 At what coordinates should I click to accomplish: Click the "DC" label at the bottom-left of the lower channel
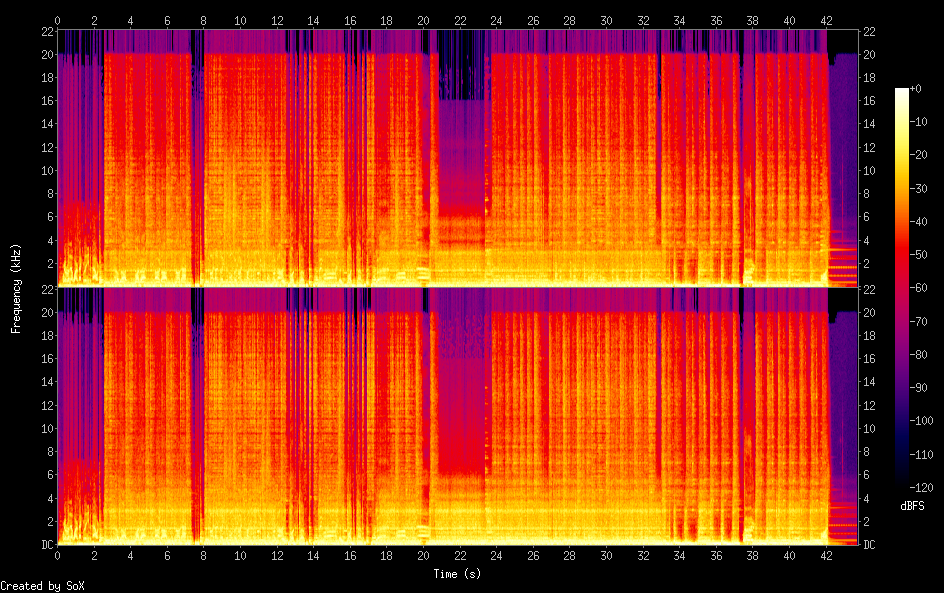click(46, 544)
